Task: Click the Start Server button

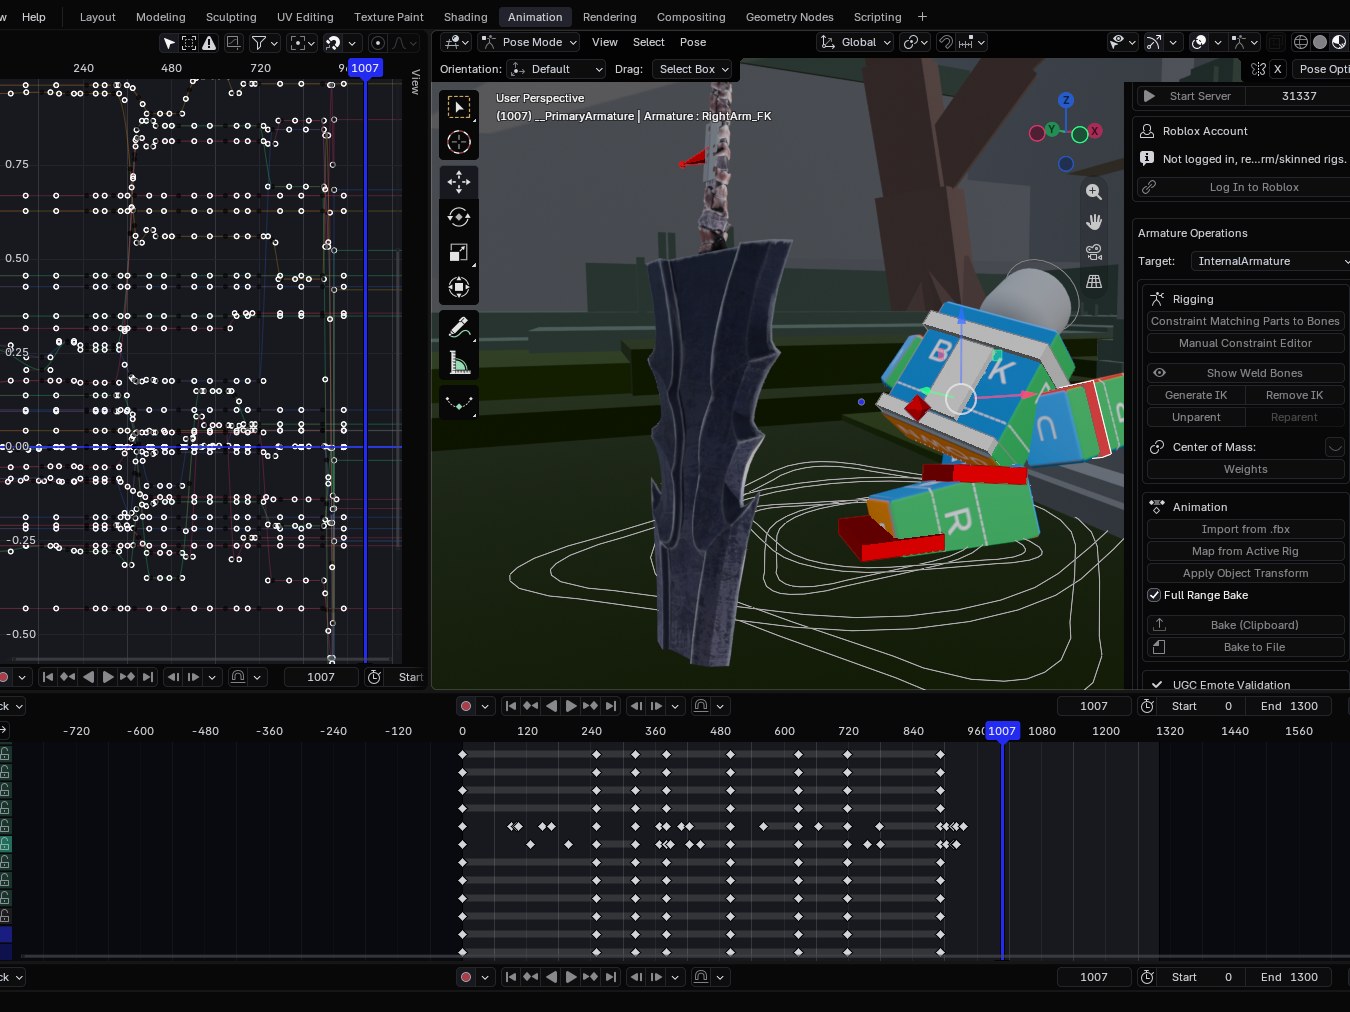Action: pos(1190,96)
